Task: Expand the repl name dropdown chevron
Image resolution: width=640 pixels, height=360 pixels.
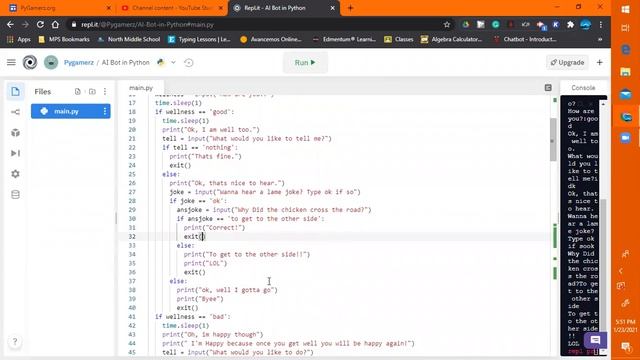Action: click(x=173, y=62)
